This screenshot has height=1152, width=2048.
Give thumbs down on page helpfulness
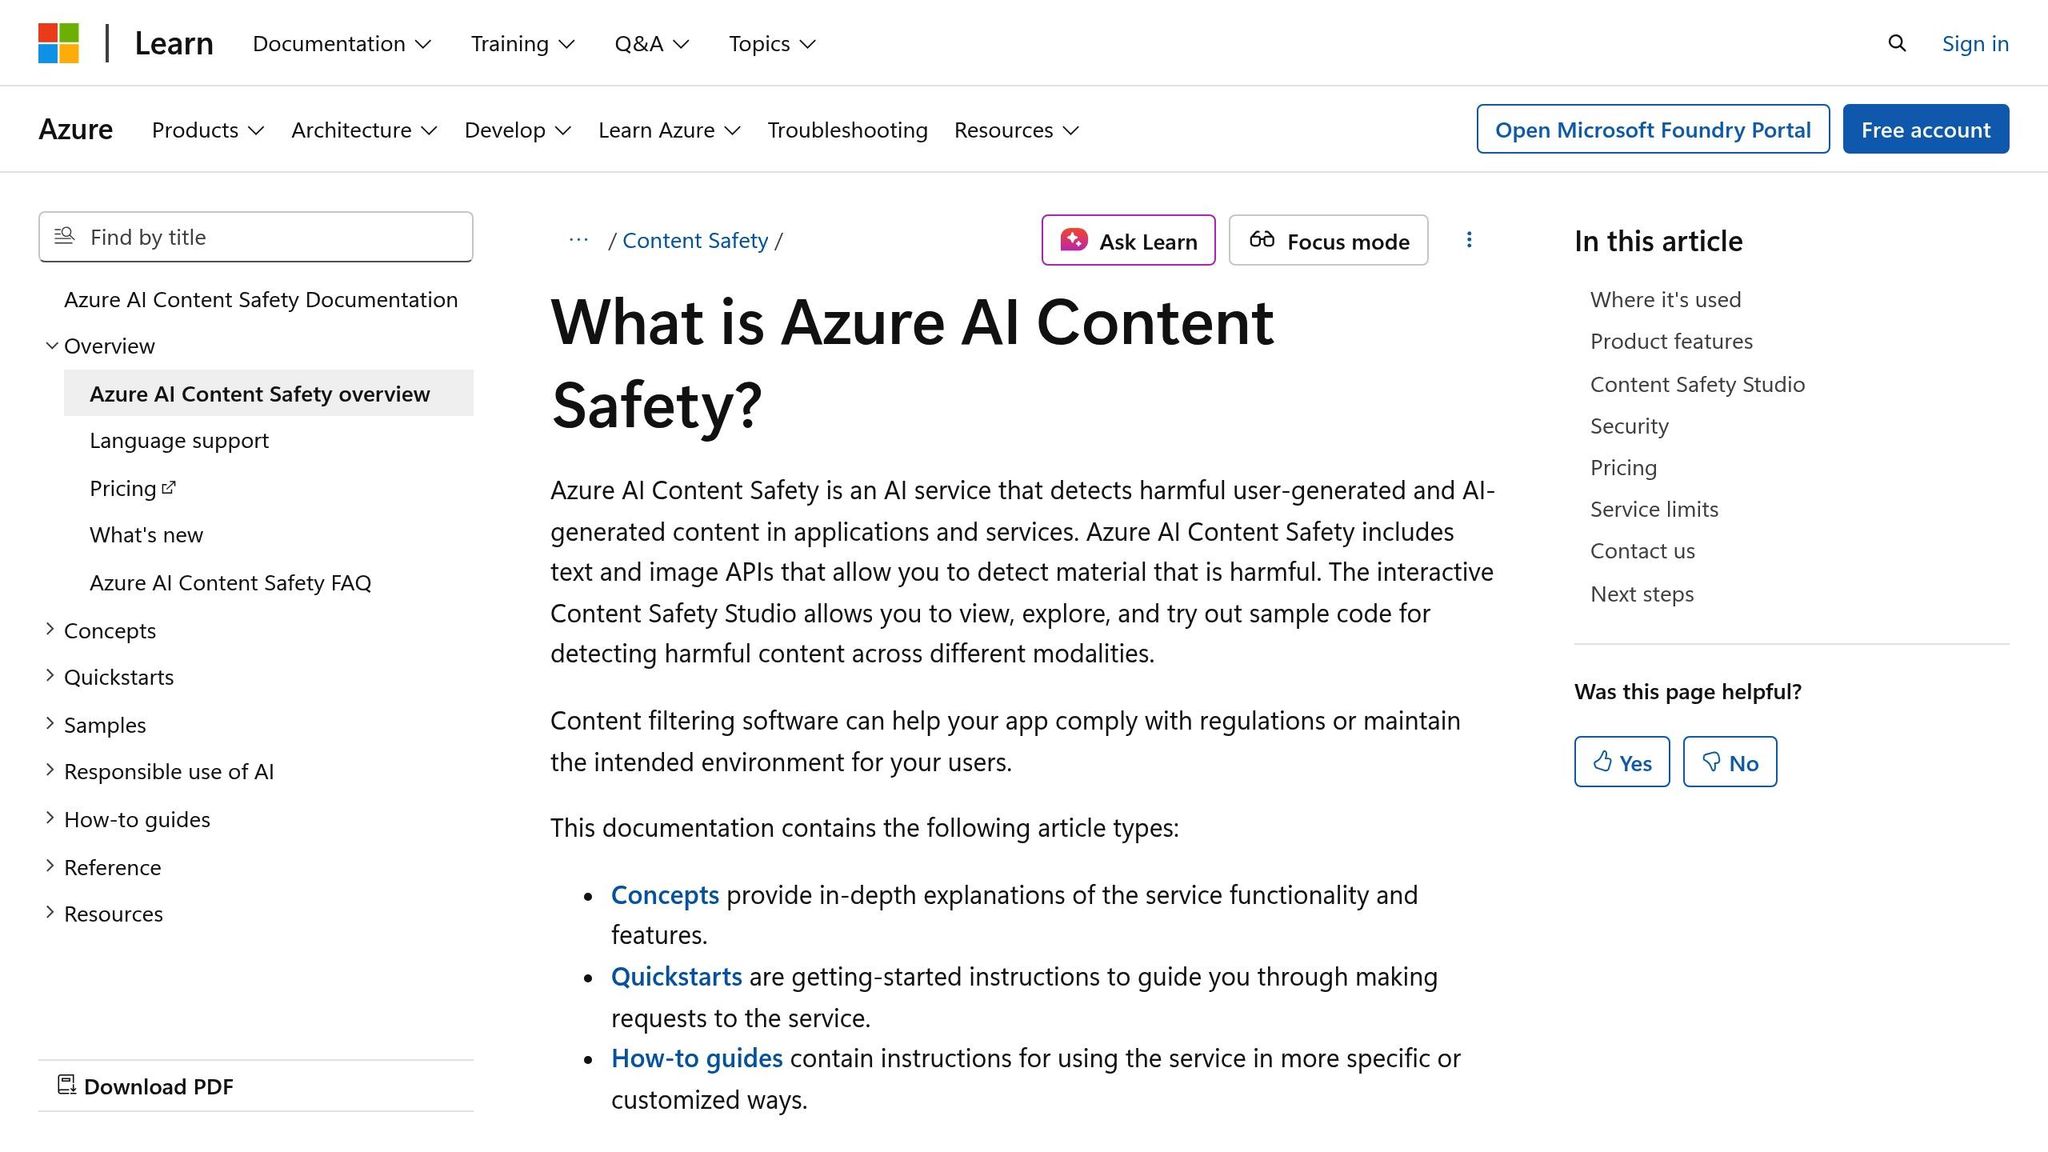coord(1729,761)
